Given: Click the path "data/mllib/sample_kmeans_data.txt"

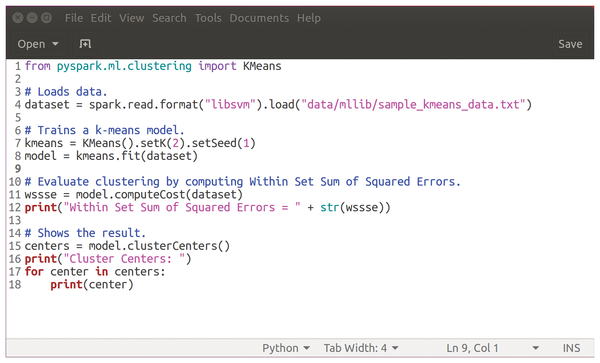Looking at the screenshot, I should (x=413, y=105).
